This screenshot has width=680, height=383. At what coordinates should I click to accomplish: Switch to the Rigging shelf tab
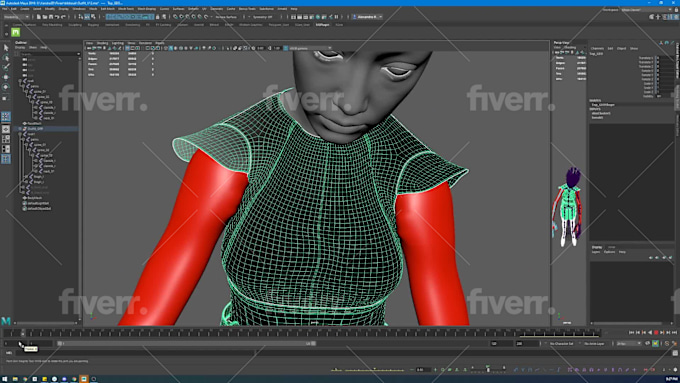point(93,25)
